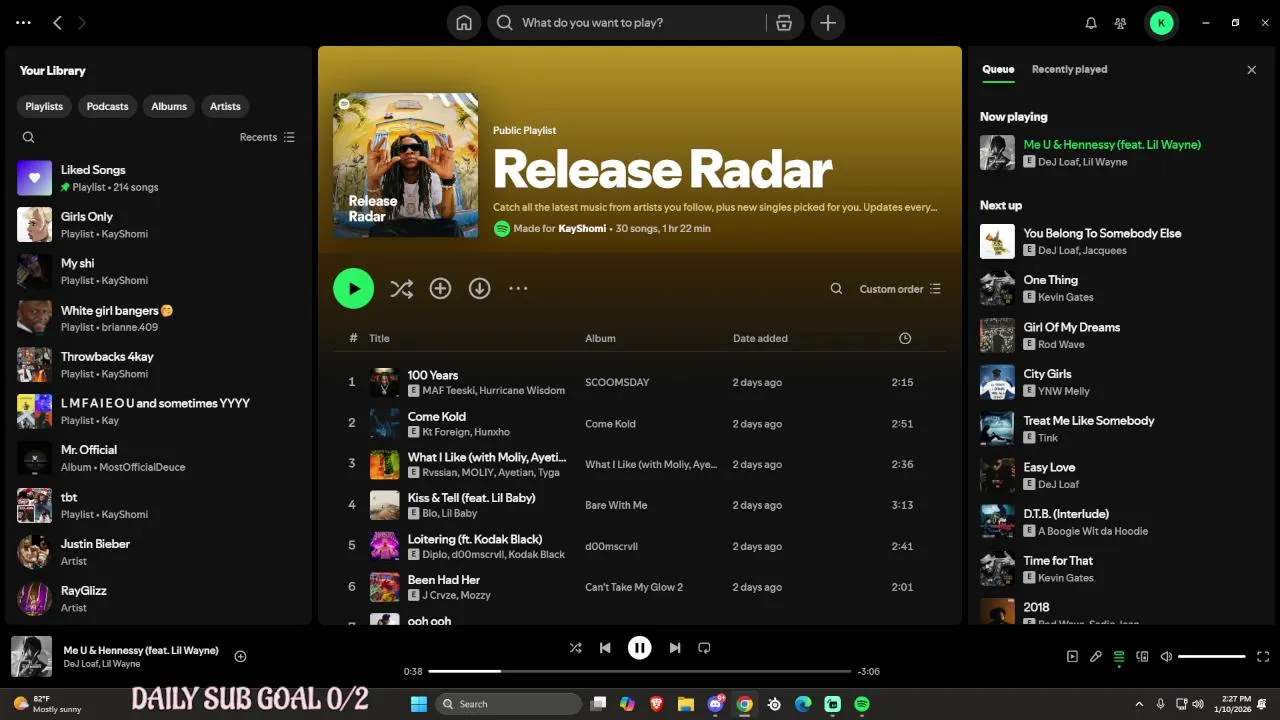1280x720 pixels.
Task: Add current song to Liked Songs
Action: coord(240,656)
